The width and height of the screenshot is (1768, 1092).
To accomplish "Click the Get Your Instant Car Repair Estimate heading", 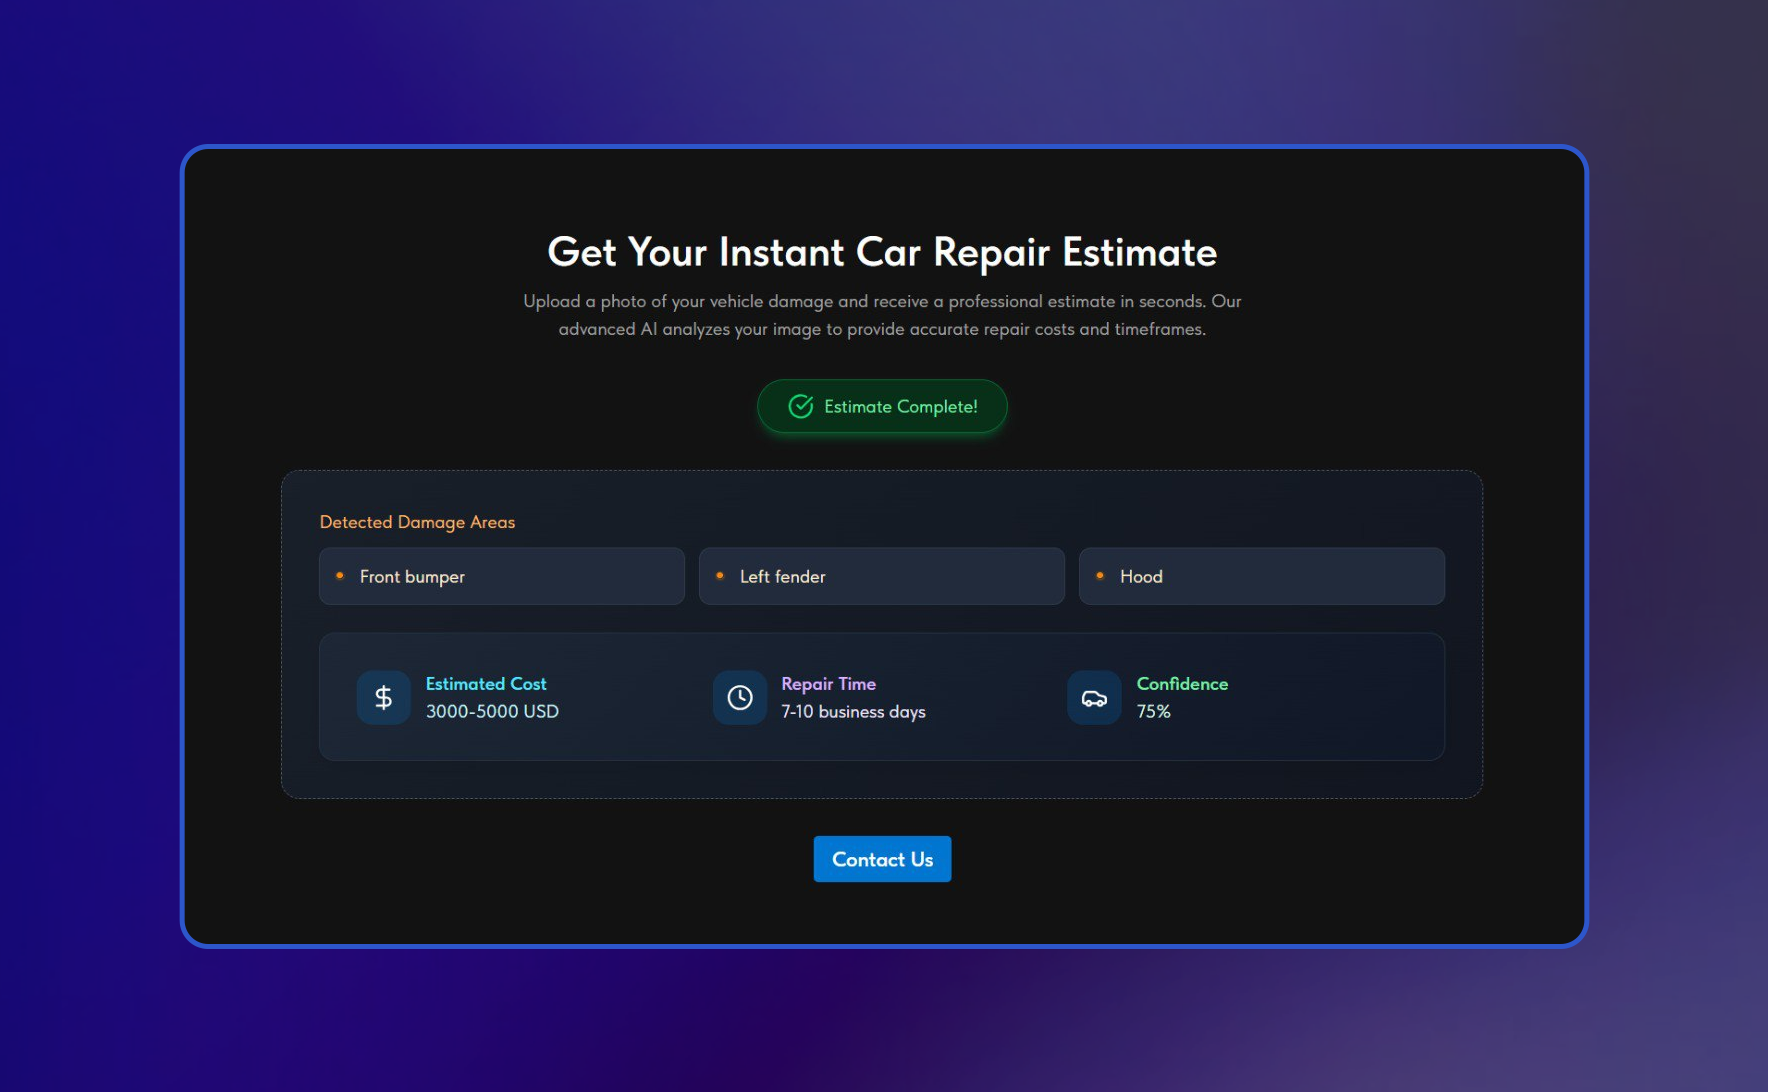I will (x=882, y=253).
